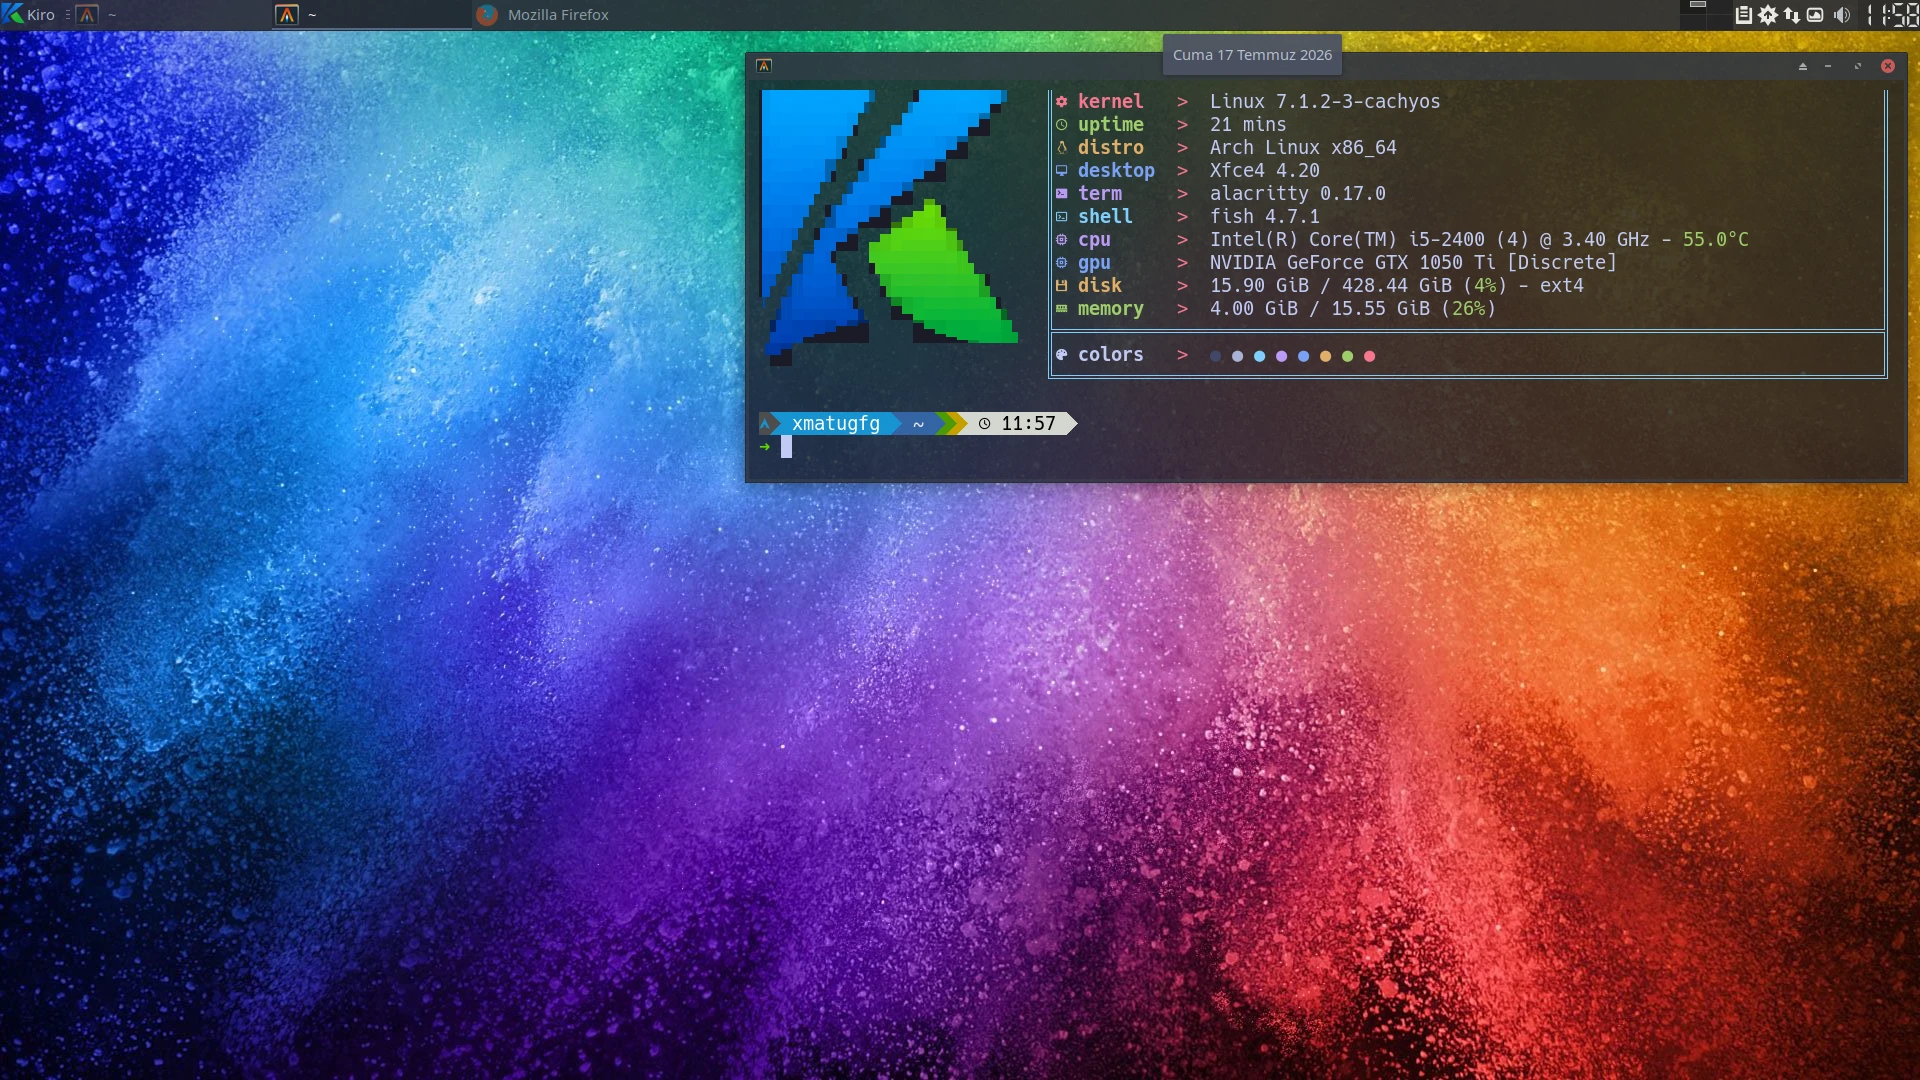The image size is (1920, 1080).
Task: Minimize the Alacritty terminal window
Action: click(1828, 66)
